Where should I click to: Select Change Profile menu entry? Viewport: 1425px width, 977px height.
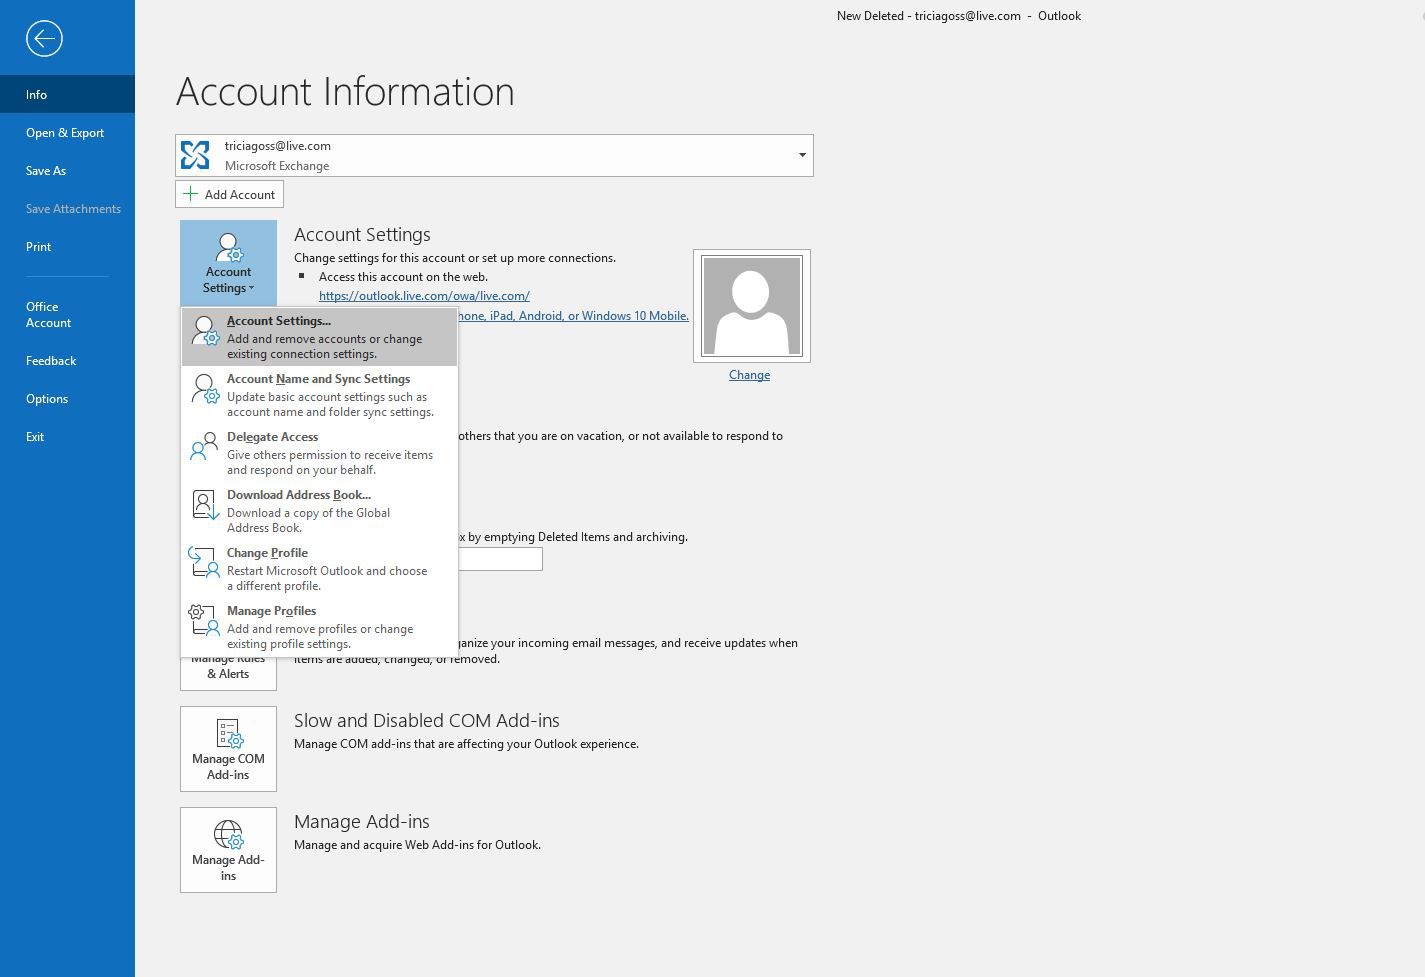point(319,569)
